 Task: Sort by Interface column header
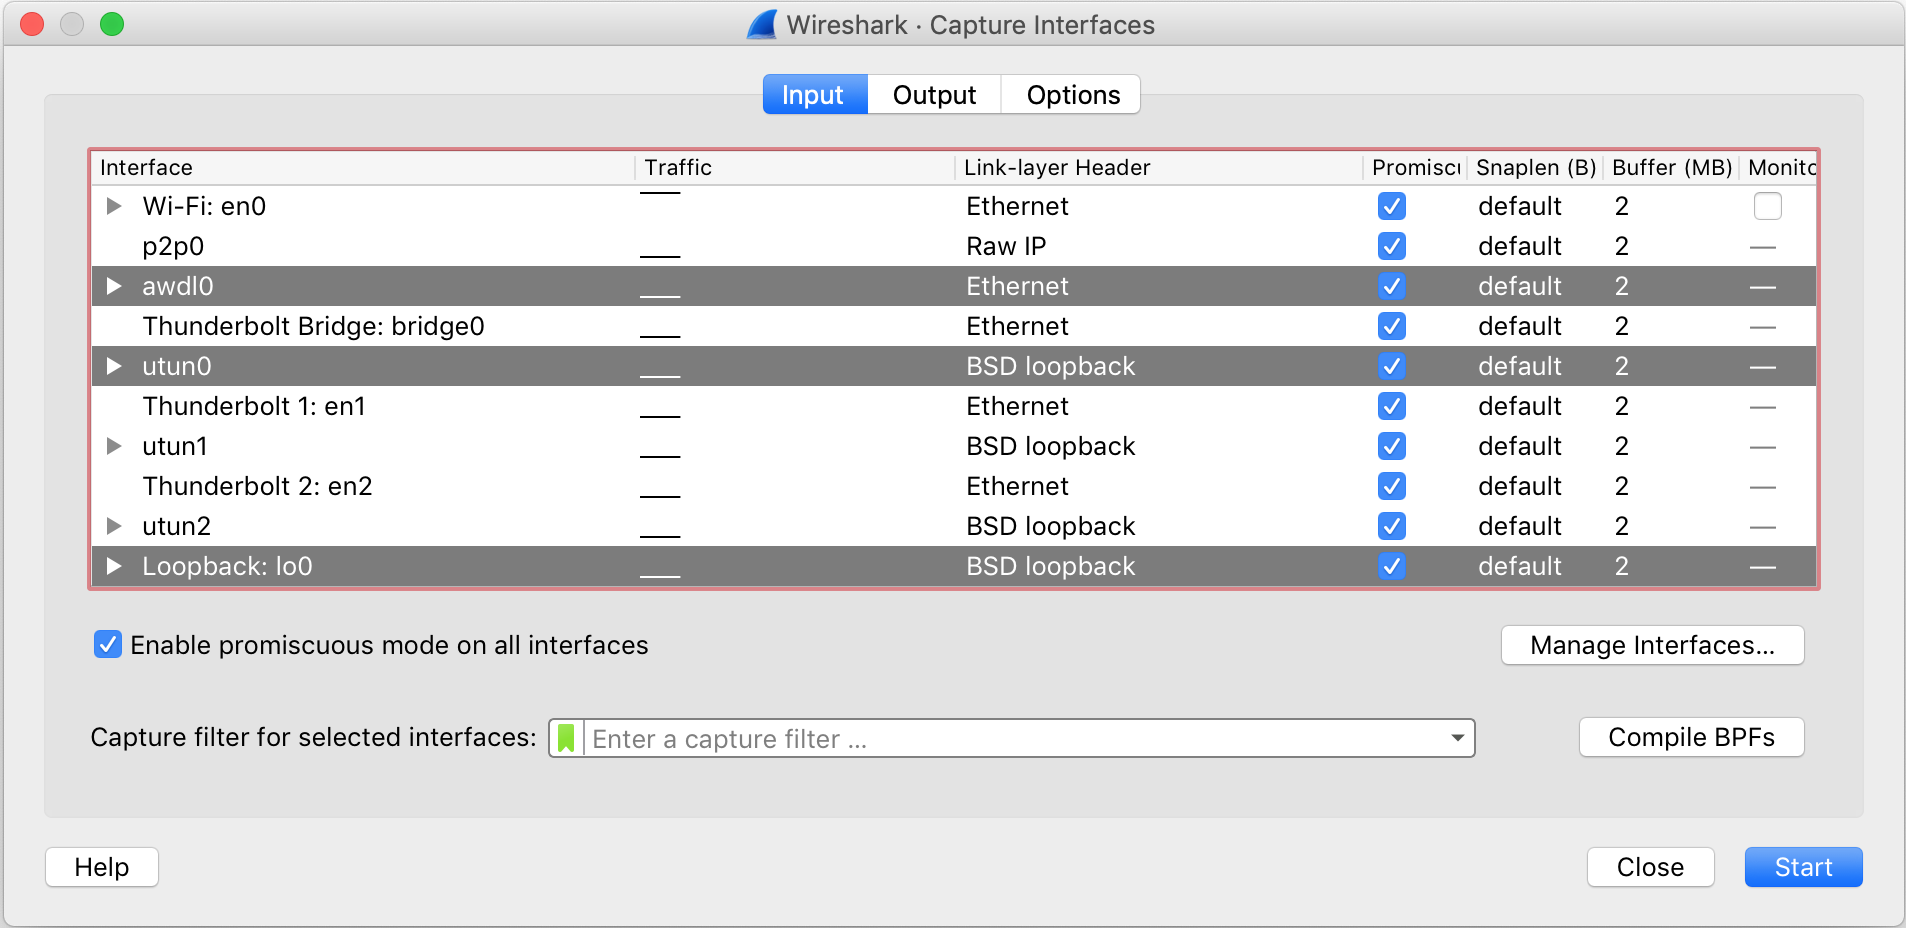[363, 167]
